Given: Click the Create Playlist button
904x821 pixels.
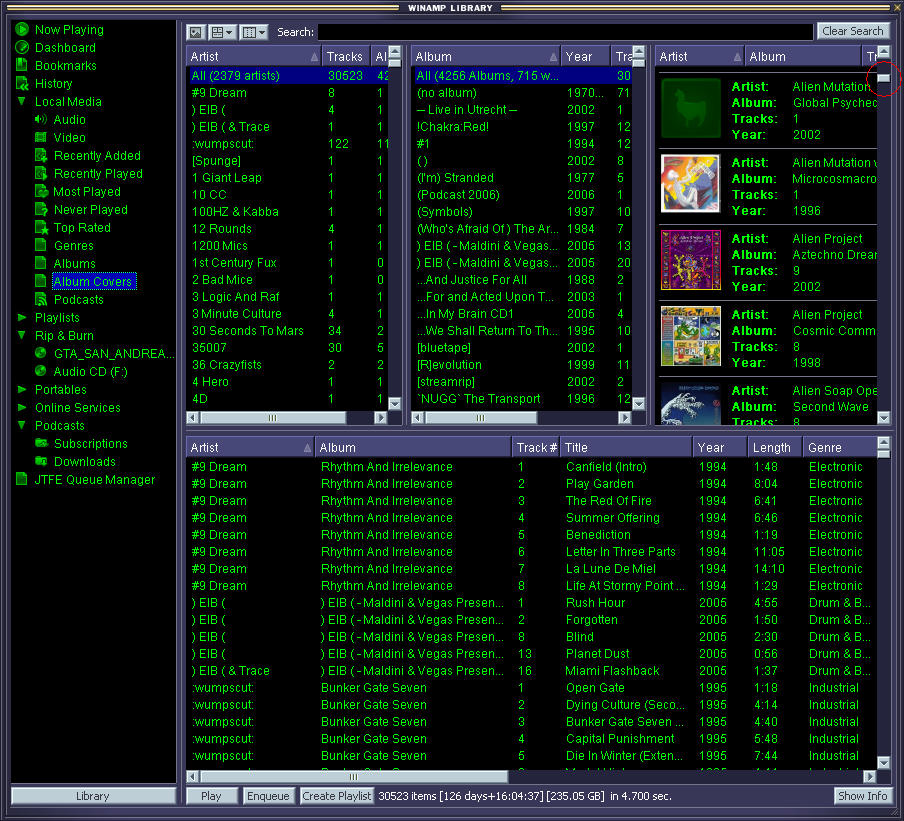Looking at the screenshot, I should tap(337, 796).
